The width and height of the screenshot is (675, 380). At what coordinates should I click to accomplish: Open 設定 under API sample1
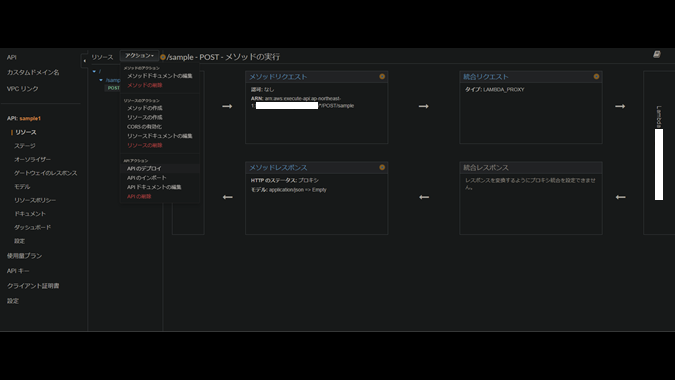(19, 241)
